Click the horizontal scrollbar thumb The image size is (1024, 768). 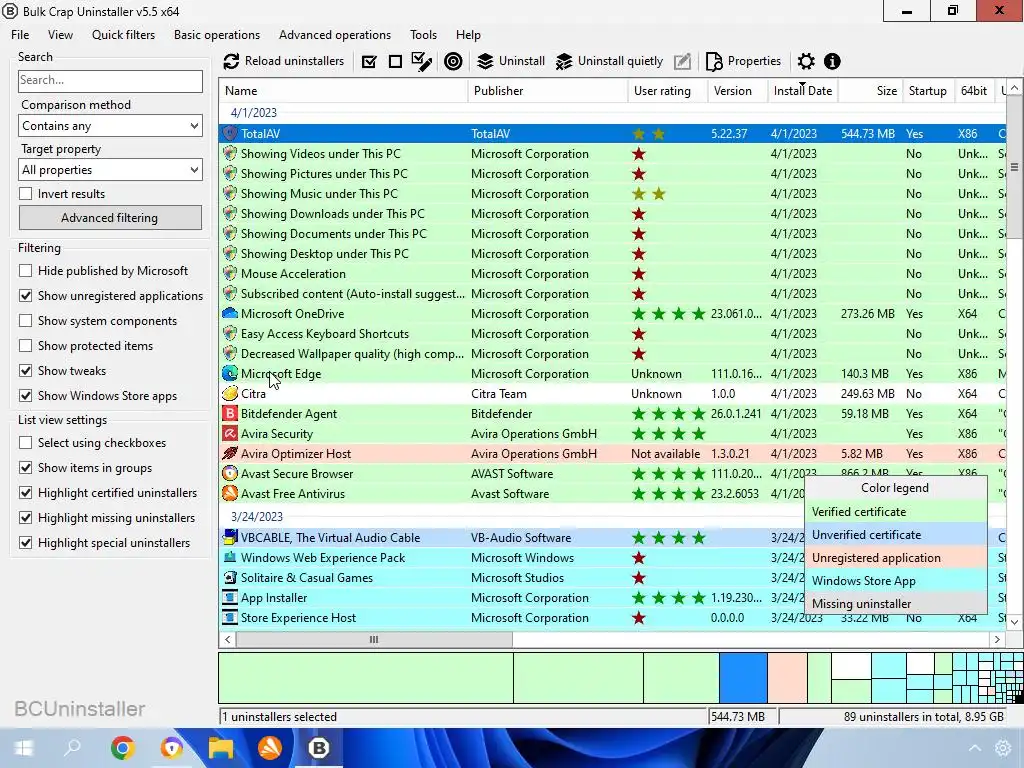(374, 639)
